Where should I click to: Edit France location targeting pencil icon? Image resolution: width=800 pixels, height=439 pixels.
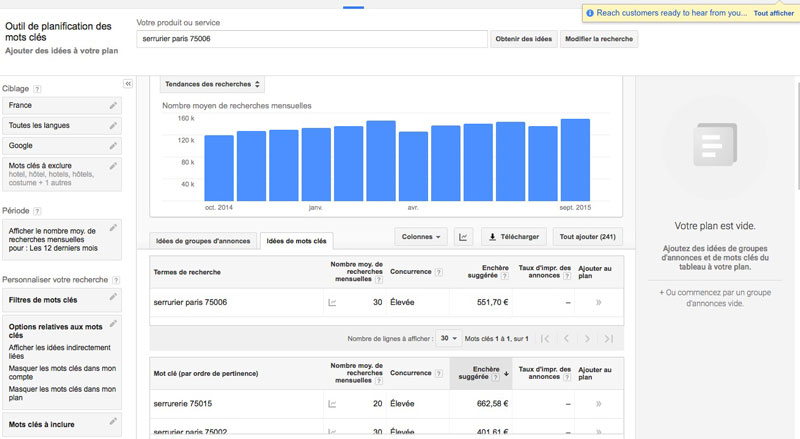point(113,105)
